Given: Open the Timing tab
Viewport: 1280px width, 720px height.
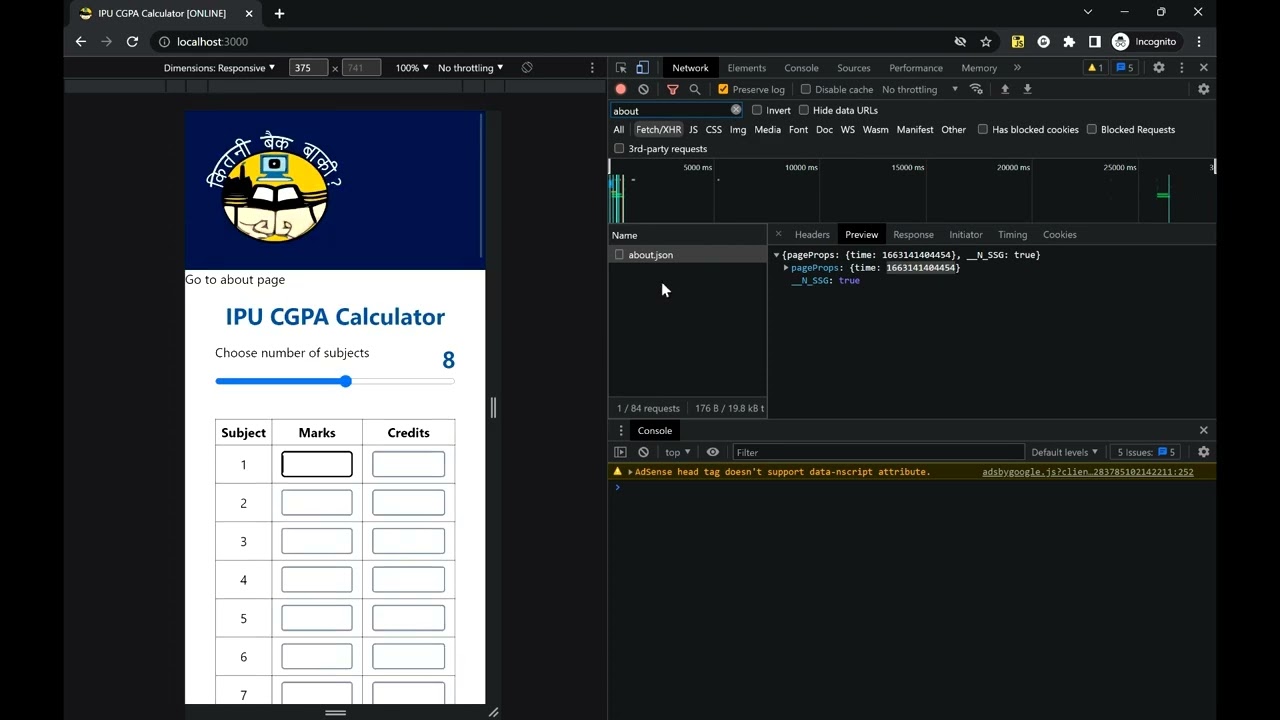Looking at the screenshot, I should click(x=1012, y=234).
